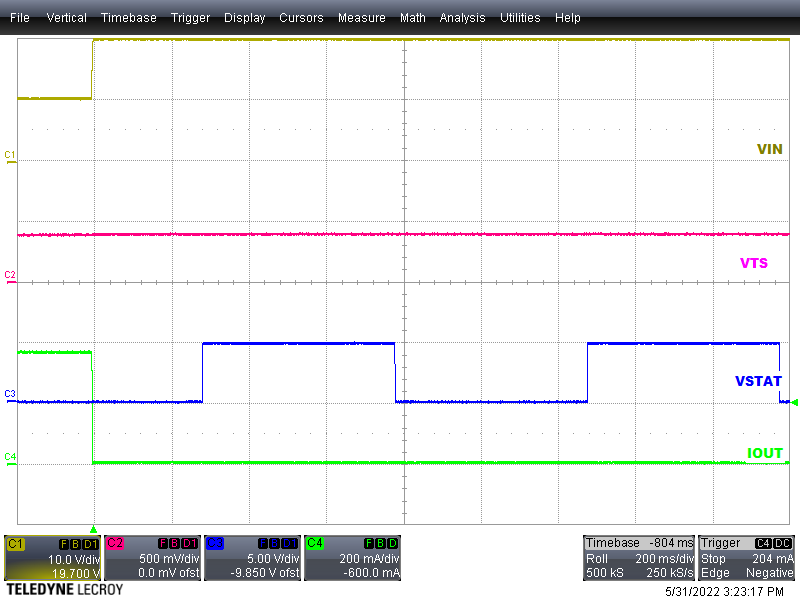Open the Measure menu
The height and width of the screenshot is (600, 800).
[361, 18]
